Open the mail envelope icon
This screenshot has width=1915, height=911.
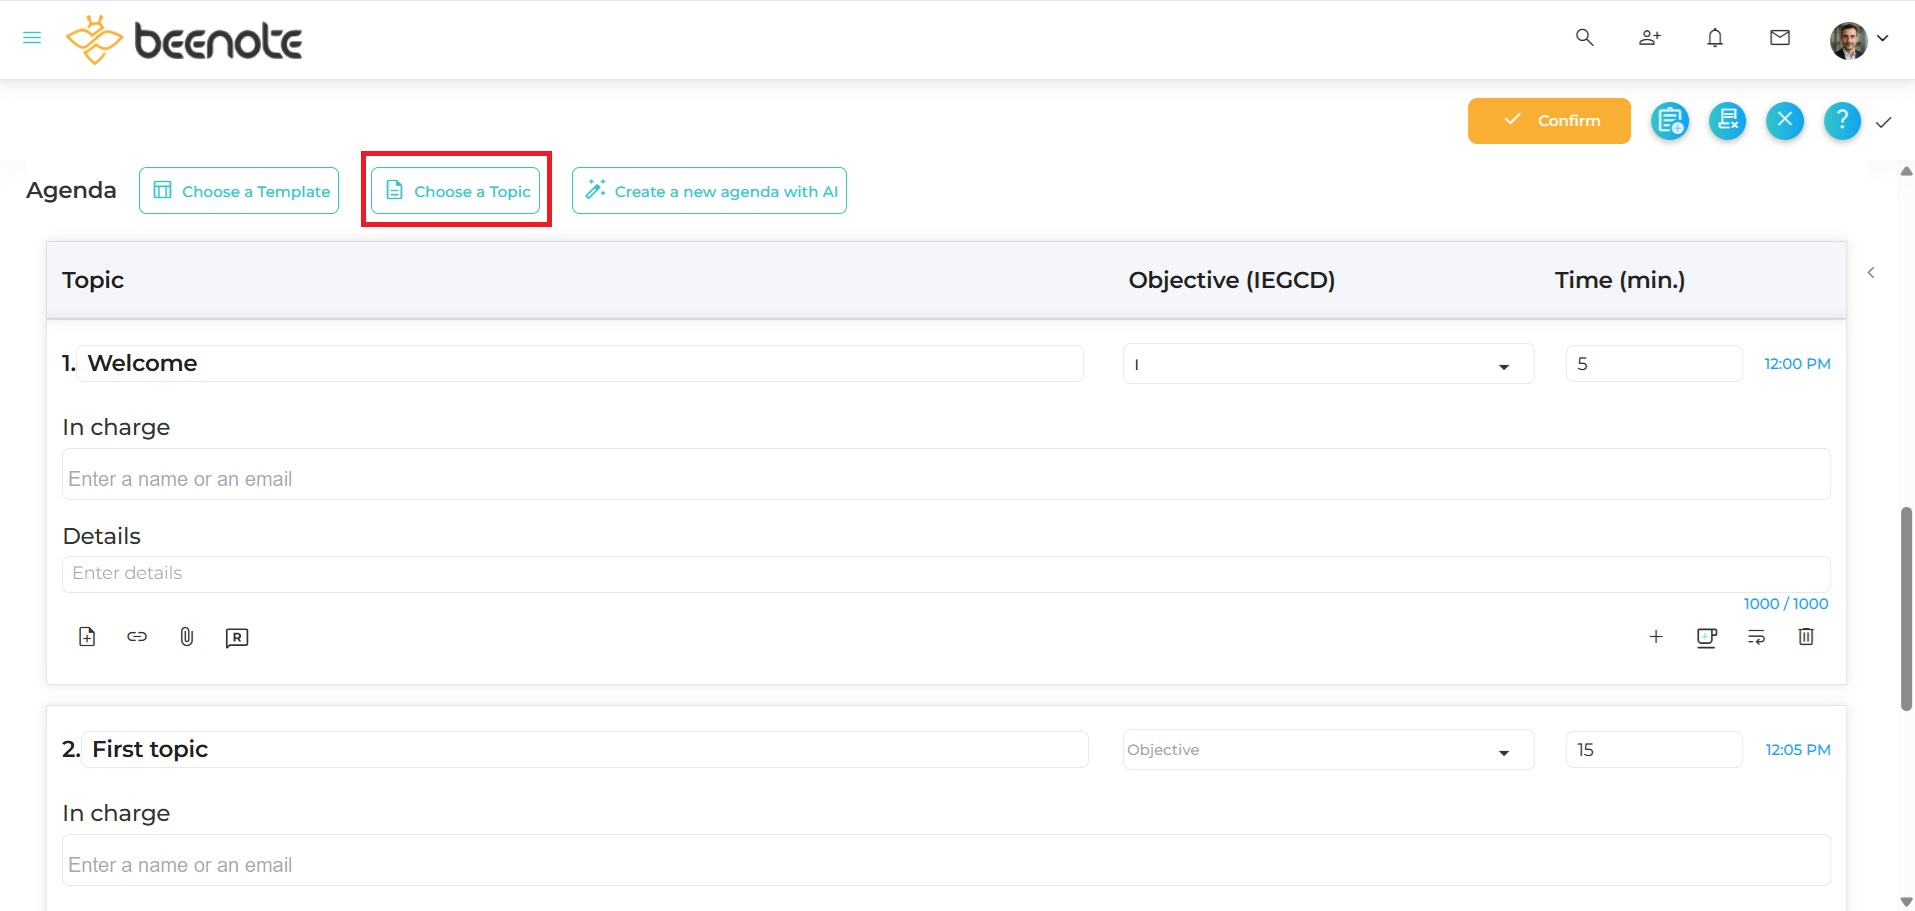[1780, 38]
